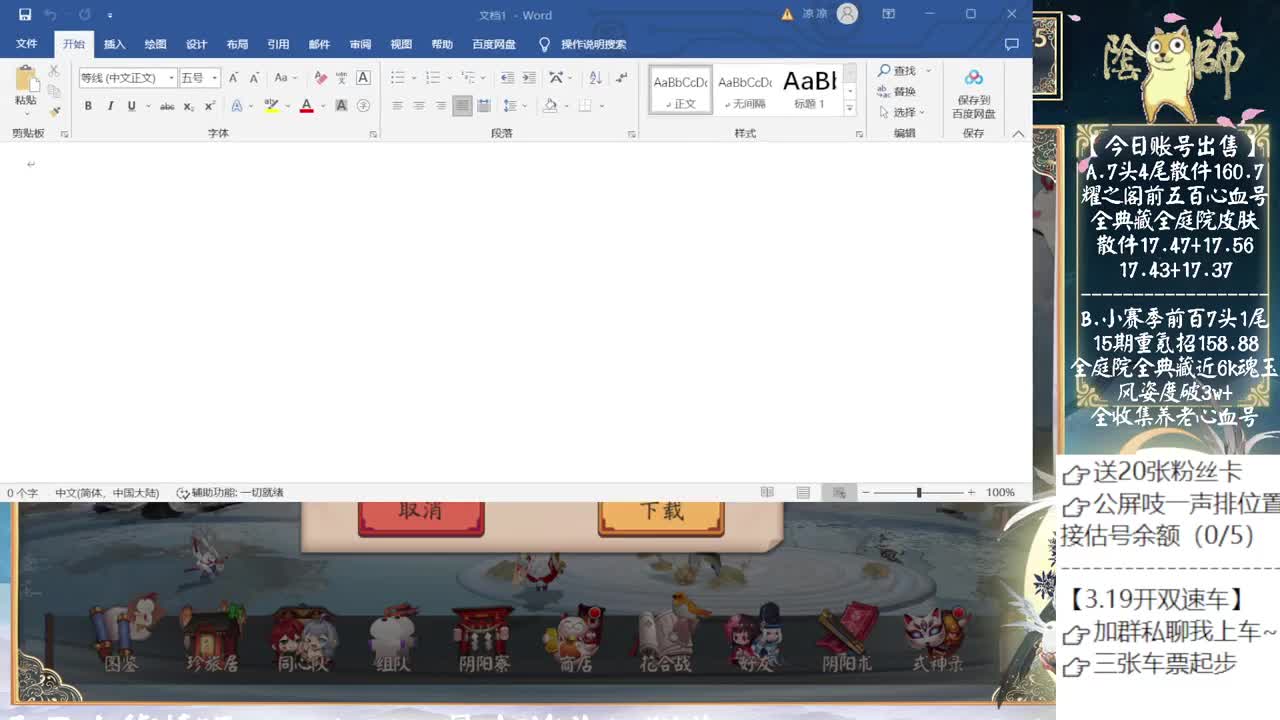This screenshot has height=720, width=1280.
Task: Align text to the right
Action: pos(441,106)
